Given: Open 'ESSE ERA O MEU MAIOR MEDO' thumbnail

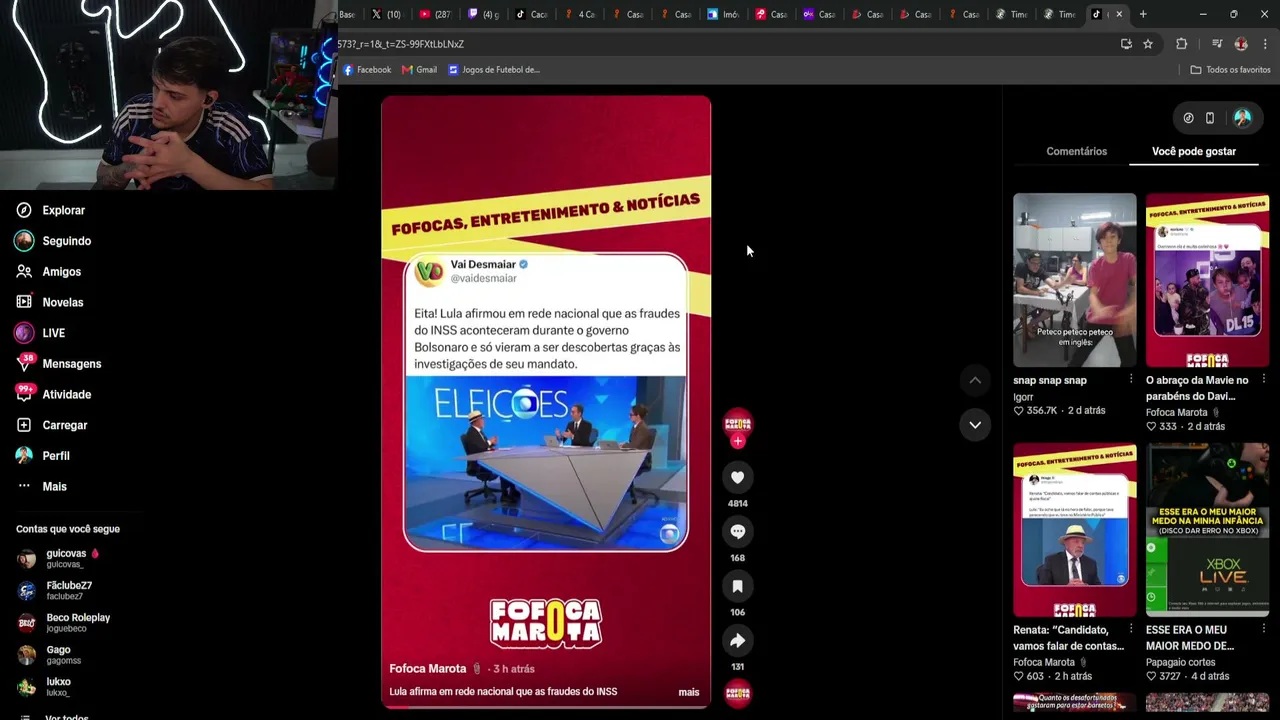Looking at the screenshot, I should coord(1207,530).
